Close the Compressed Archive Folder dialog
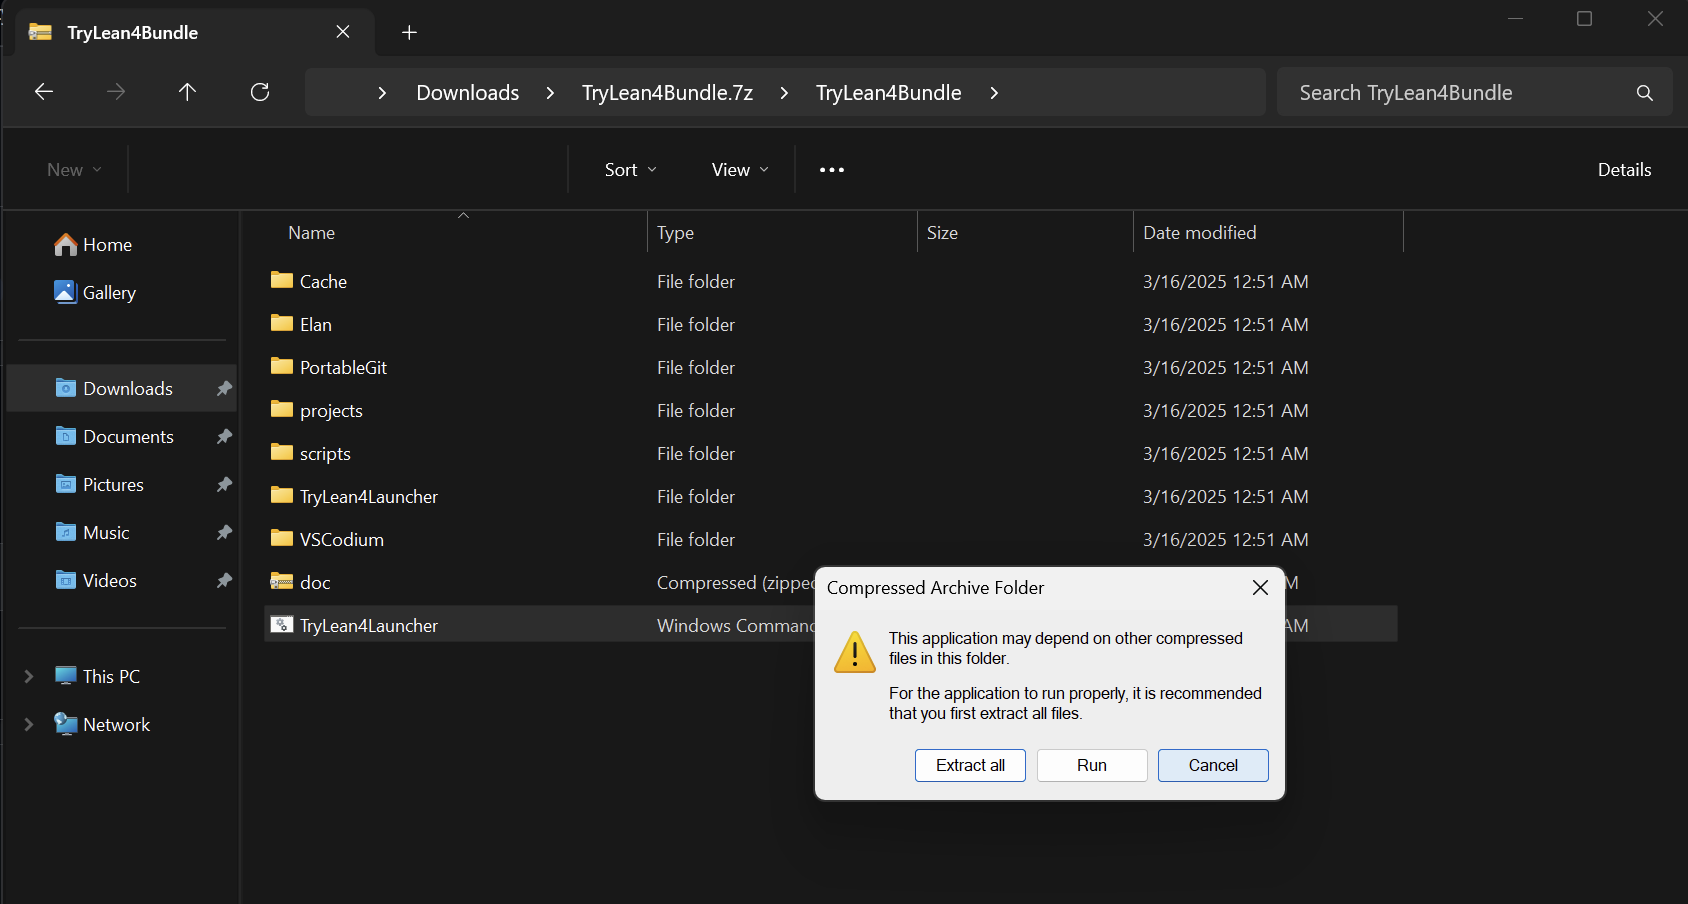This screenshot has width=1688, height=904. tap(1260, 588)
